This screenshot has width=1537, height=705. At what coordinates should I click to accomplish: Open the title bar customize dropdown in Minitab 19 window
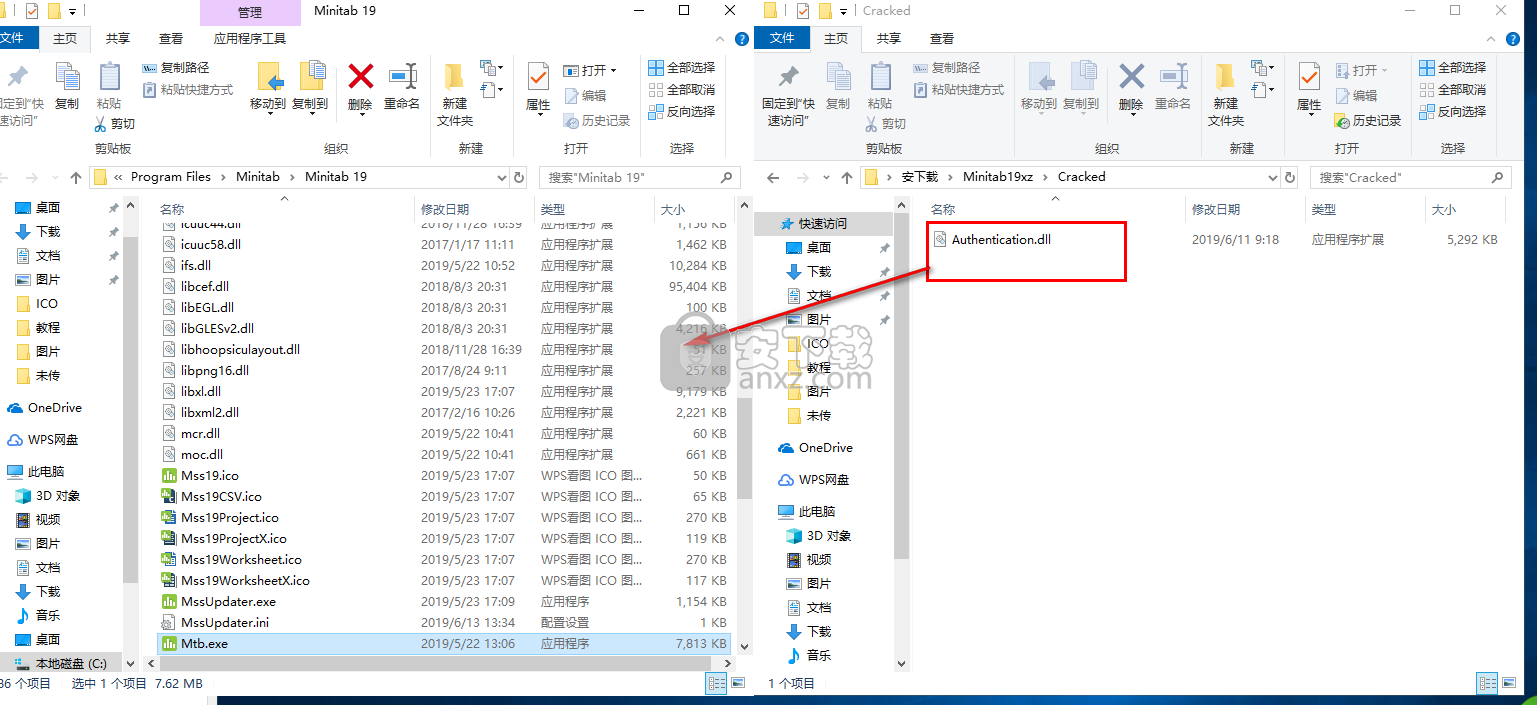73,11
